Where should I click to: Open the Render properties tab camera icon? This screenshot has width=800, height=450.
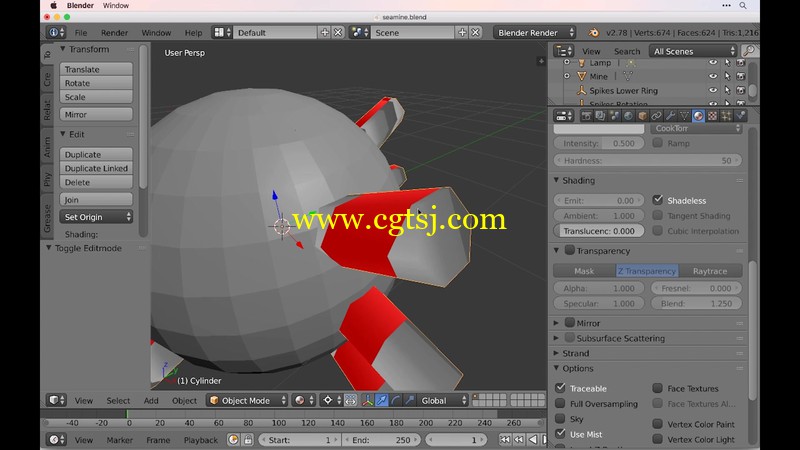[x=586, y=116]
